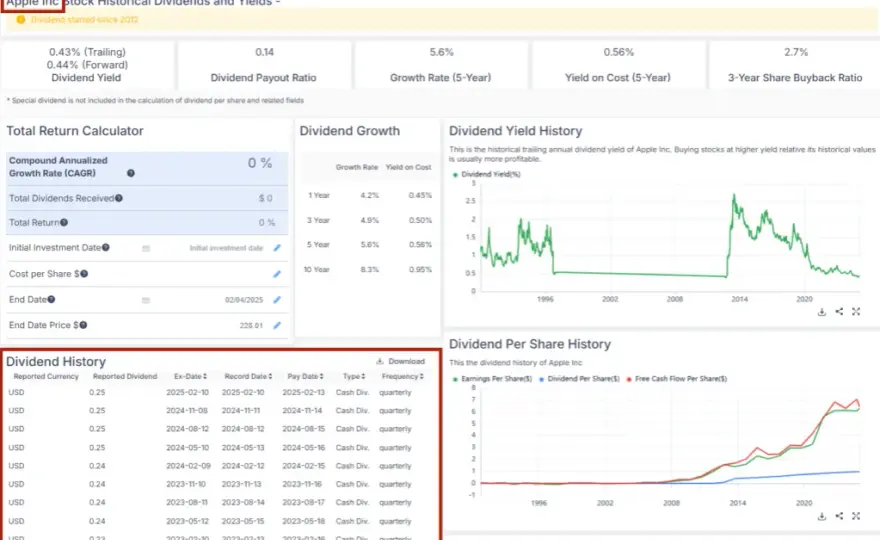
Task: Click the Growth Rate (5-Year) 5.6% card
Action: tap(441, 65)
